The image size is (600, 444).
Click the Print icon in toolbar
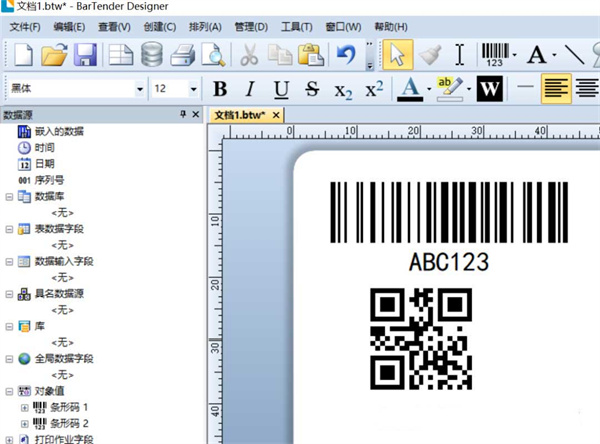click(x=181, y=55)
